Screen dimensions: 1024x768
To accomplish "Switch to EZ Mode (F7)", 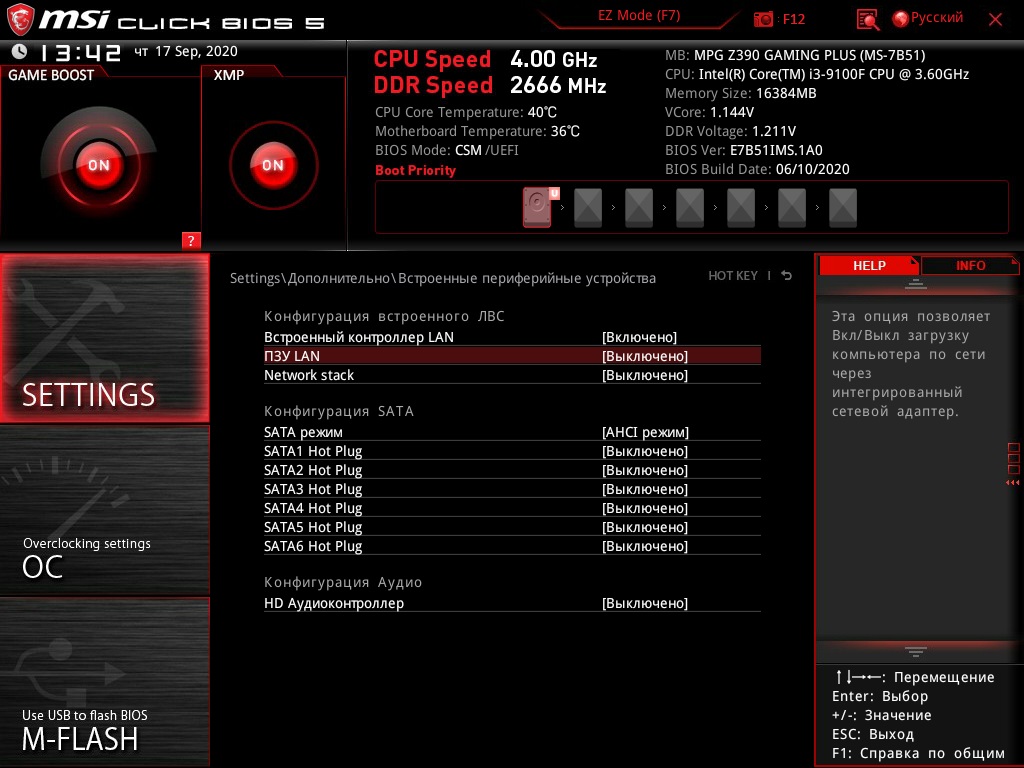I will (639, 16).
